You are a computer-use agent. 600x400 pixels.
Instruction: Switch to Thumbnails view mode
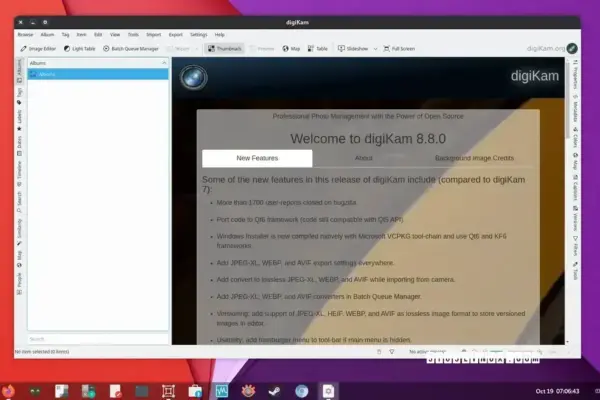tap(225, 49)
